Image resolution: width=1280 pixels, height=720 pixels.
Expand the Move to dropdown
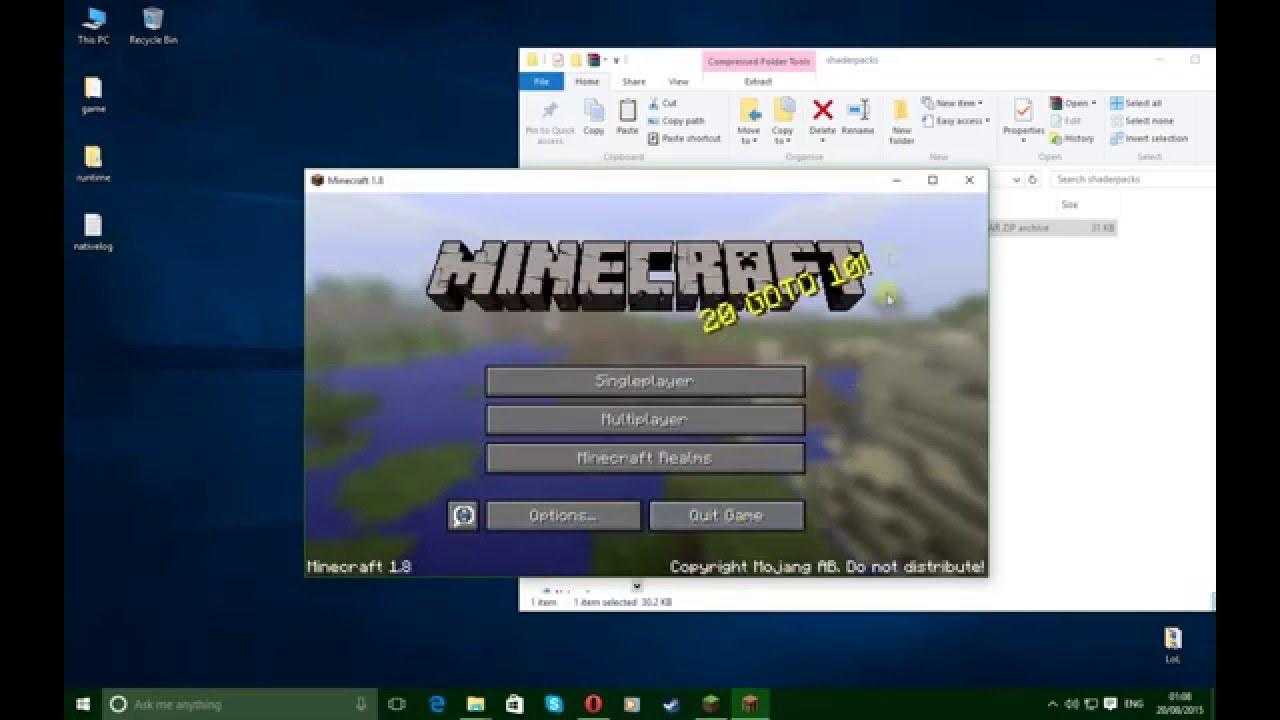click(x=749, y=121)
